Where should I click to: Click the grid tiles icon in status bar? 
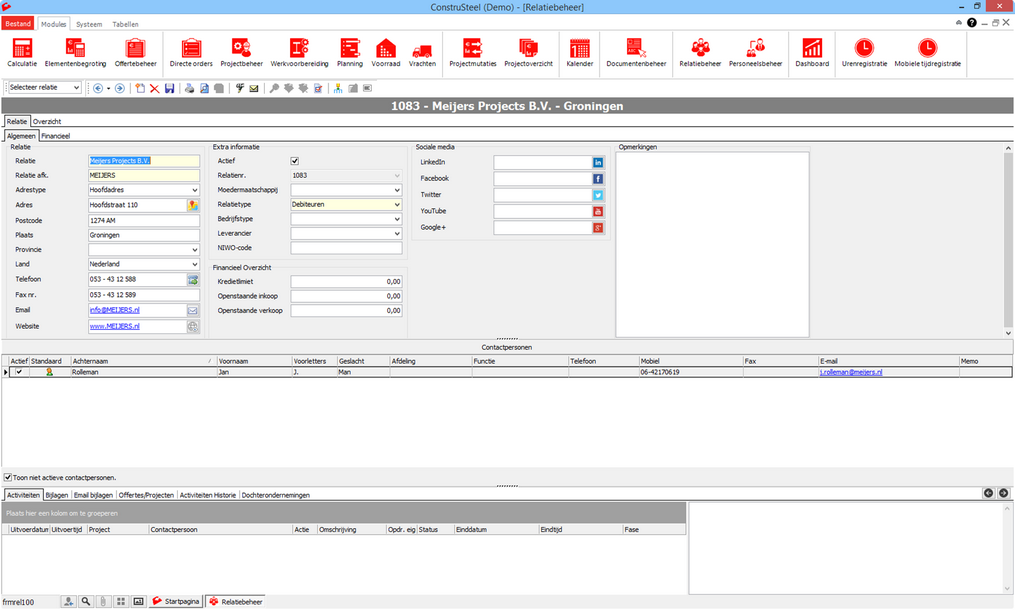tap(120, 602)
